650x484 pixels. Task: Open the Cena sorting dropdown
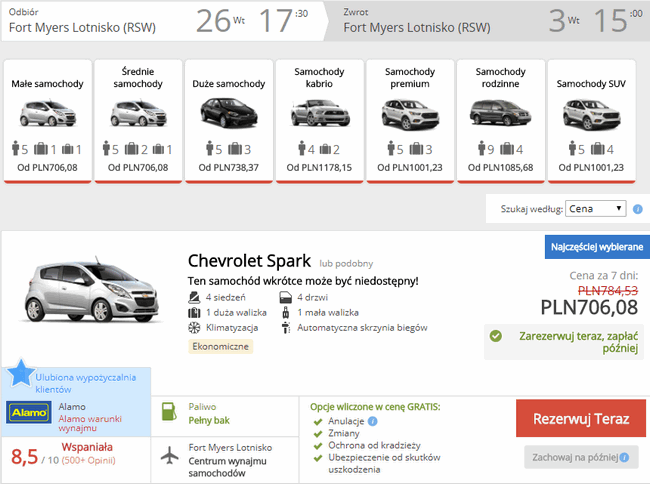pyautogui.click(x=596, y=208)
